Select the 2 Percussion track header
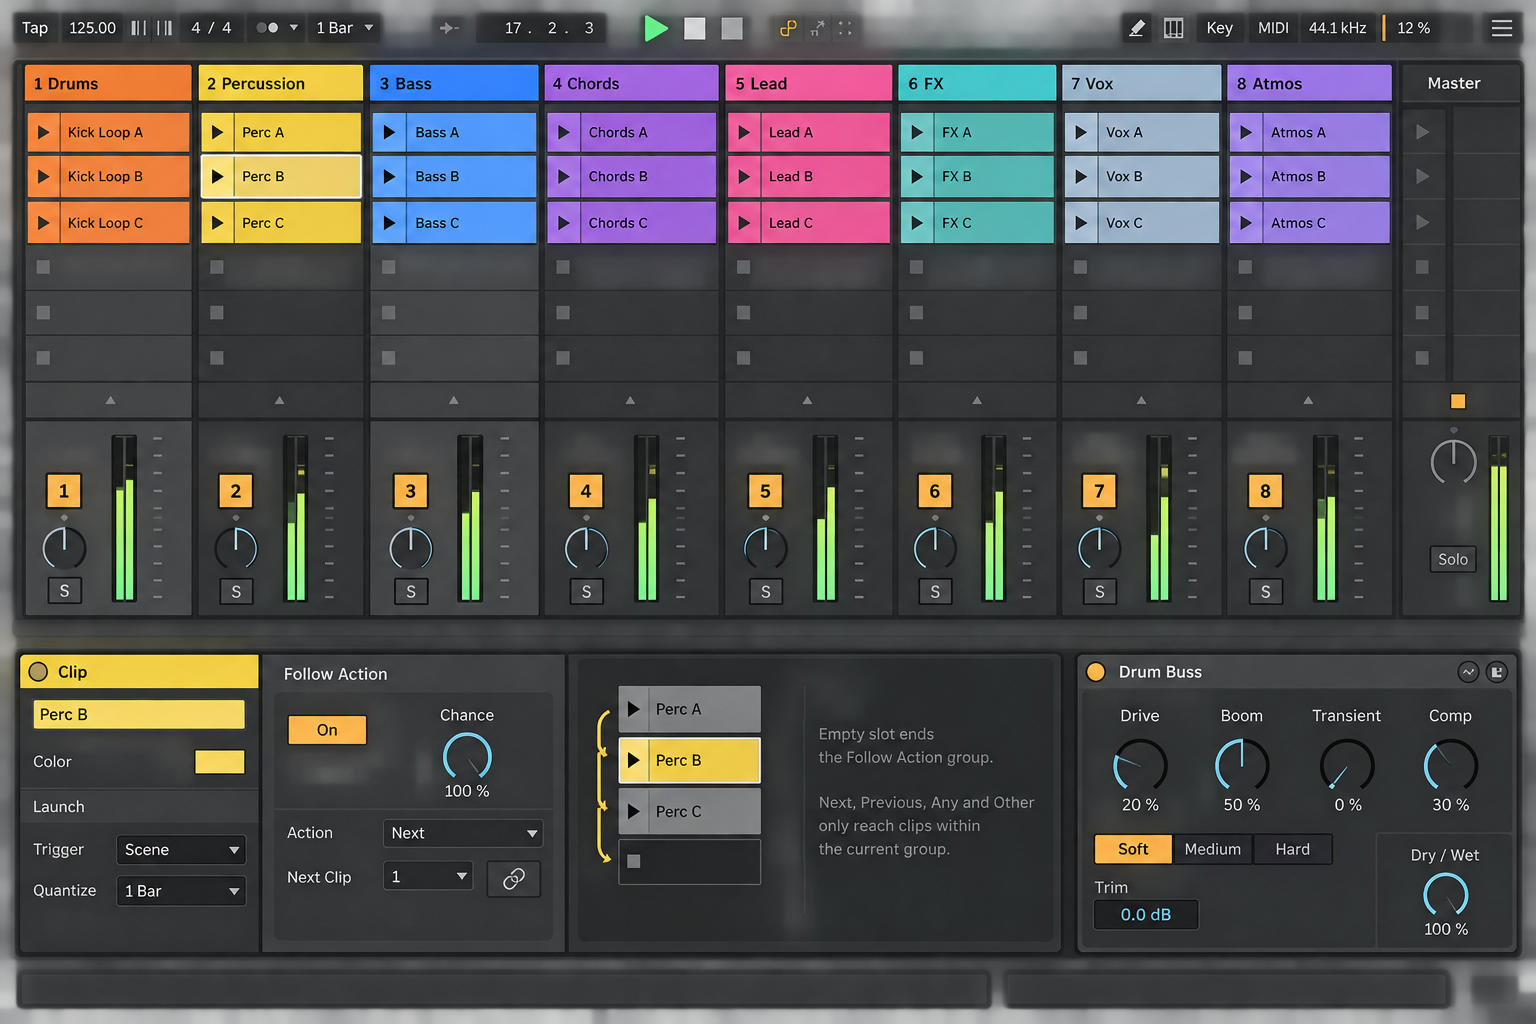Image resolution: width=1536 pixels, height=1024 pixels. click(281, 84)
